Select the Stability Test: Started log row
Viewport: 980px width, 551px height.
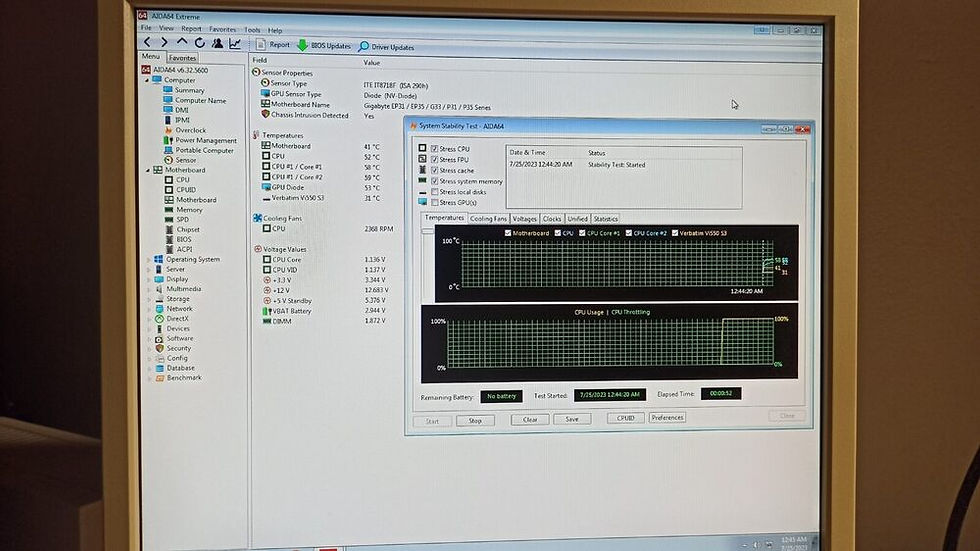point(623,164)
